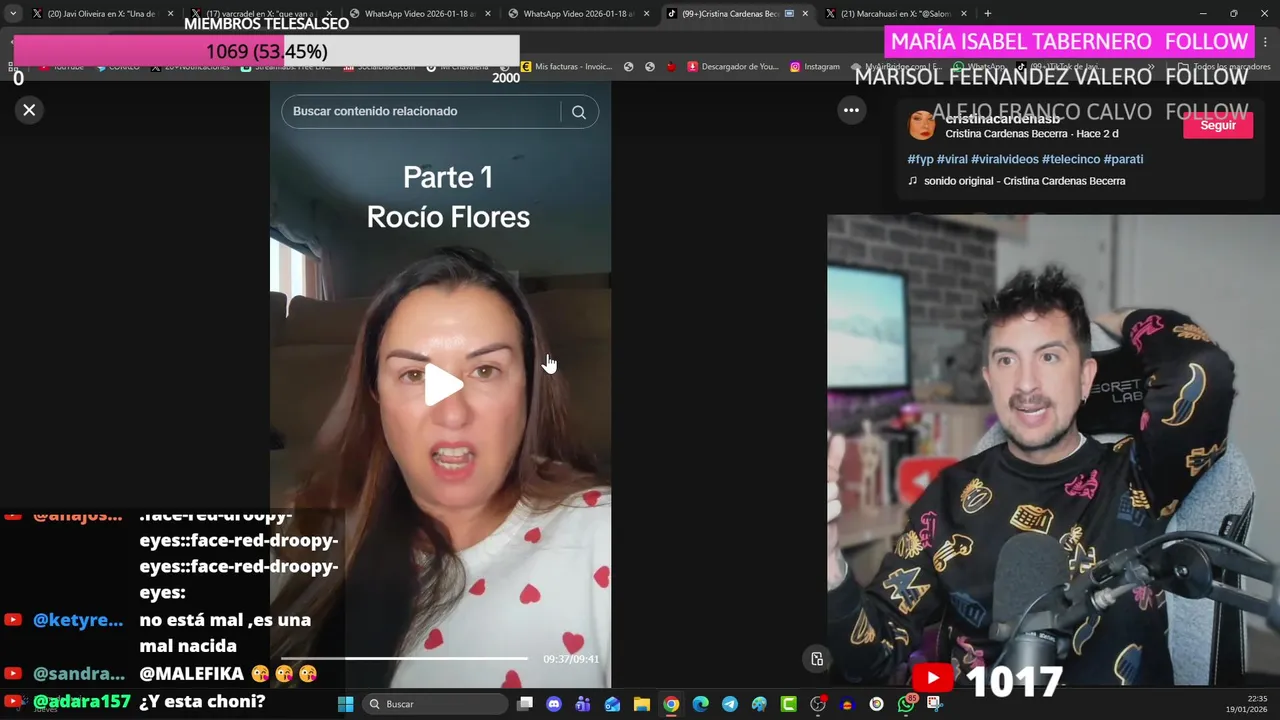Open File Explorer from the taskbar
The width and height of the screenshot is (1280, 720).
(642, 704)
